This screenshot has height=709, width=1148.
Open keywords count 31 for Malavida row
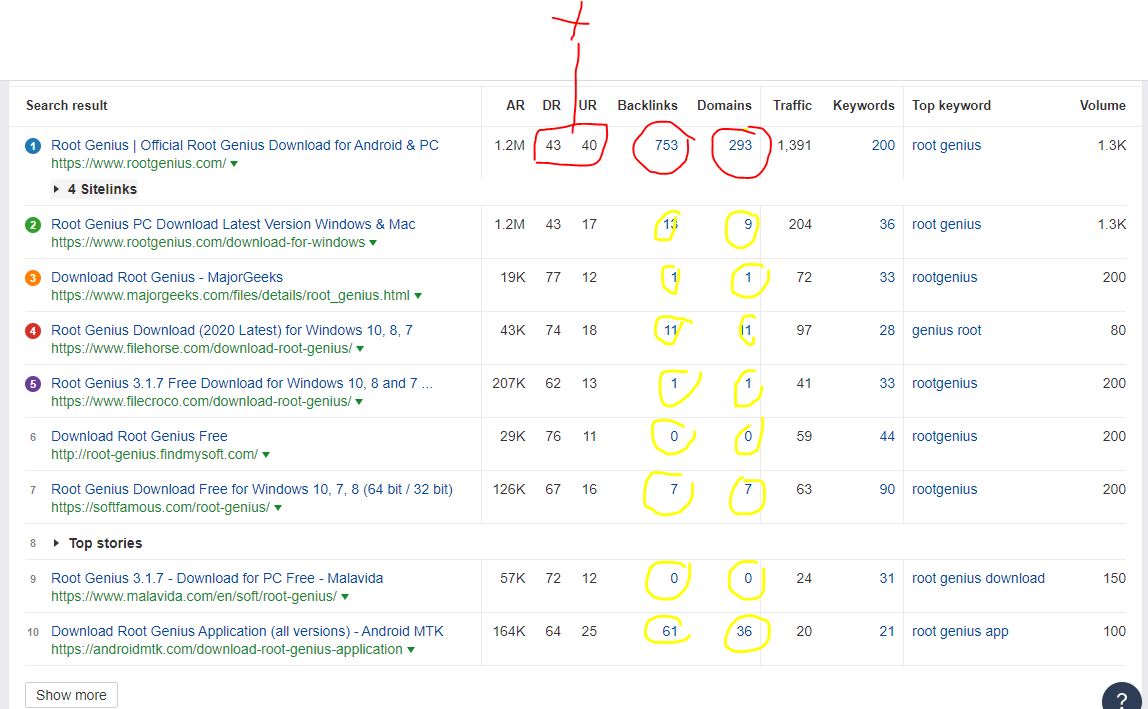887,578
